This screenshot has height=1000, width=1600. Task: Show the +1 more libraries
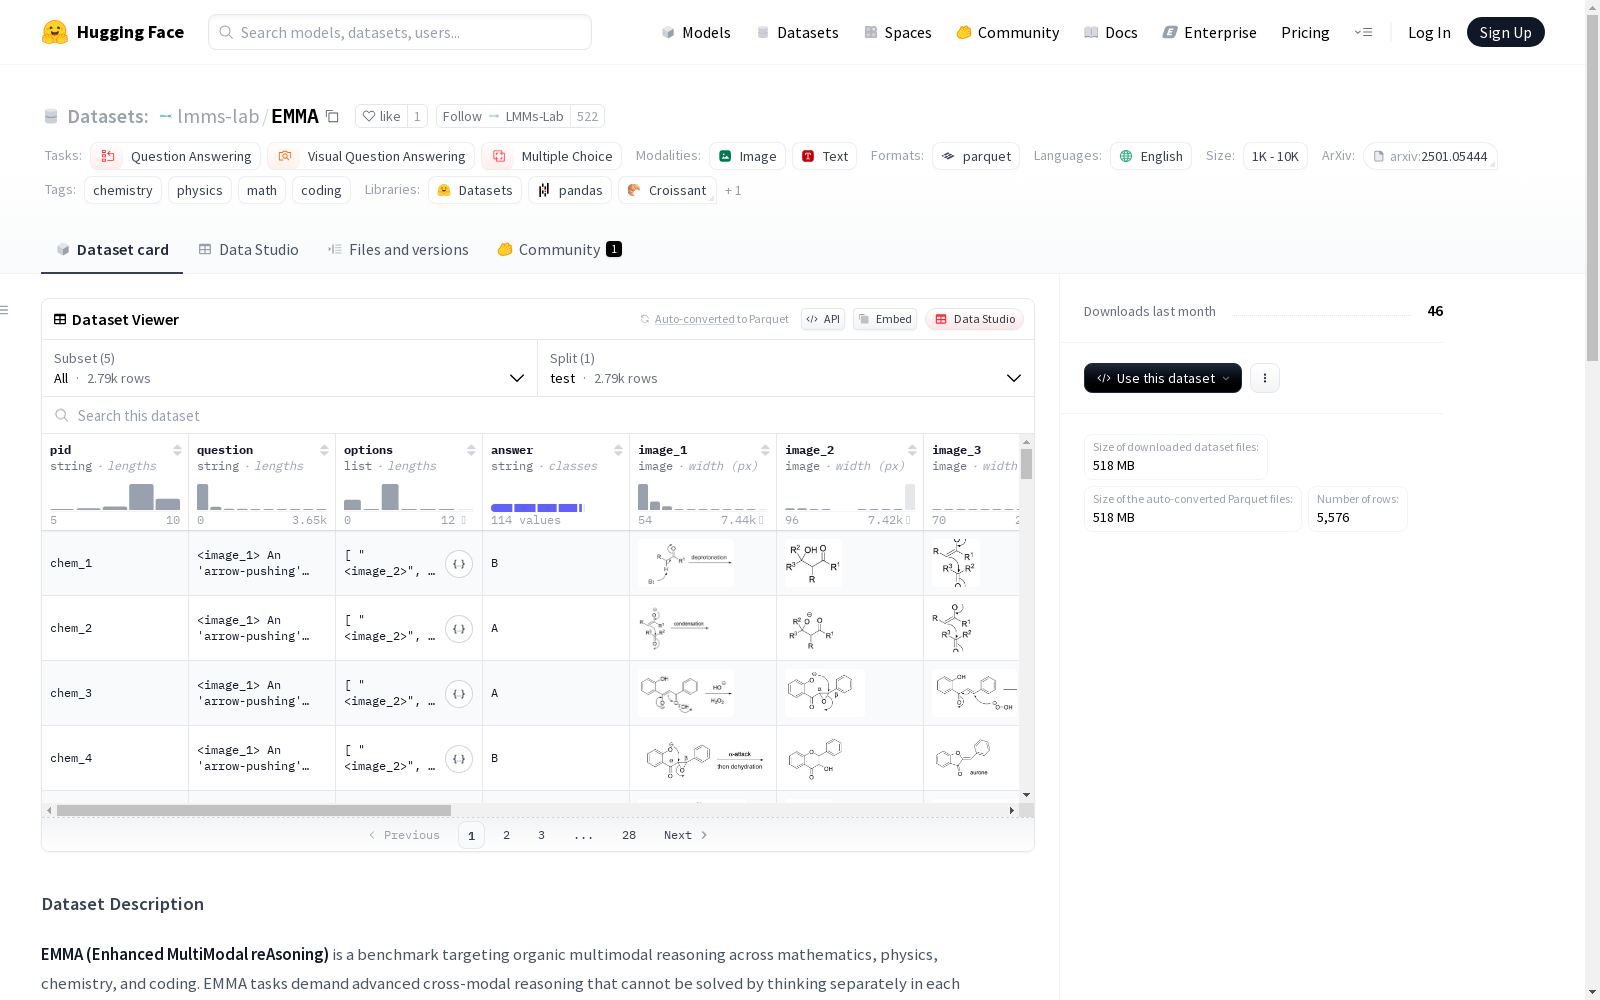(x=733, y=190)
